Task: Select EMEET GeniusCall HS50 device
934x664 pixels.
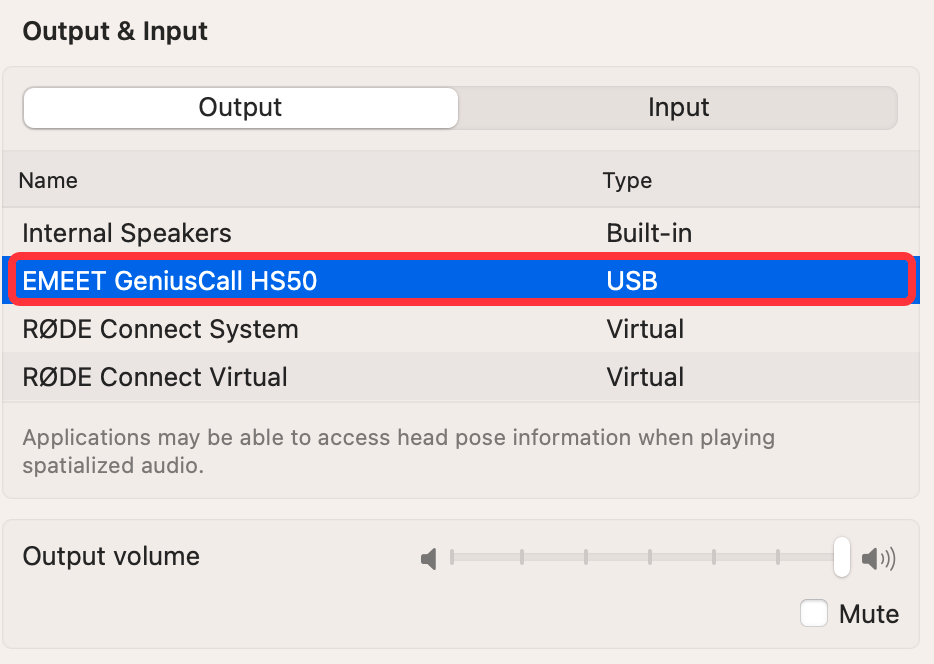Action: [x=461, y=280]
